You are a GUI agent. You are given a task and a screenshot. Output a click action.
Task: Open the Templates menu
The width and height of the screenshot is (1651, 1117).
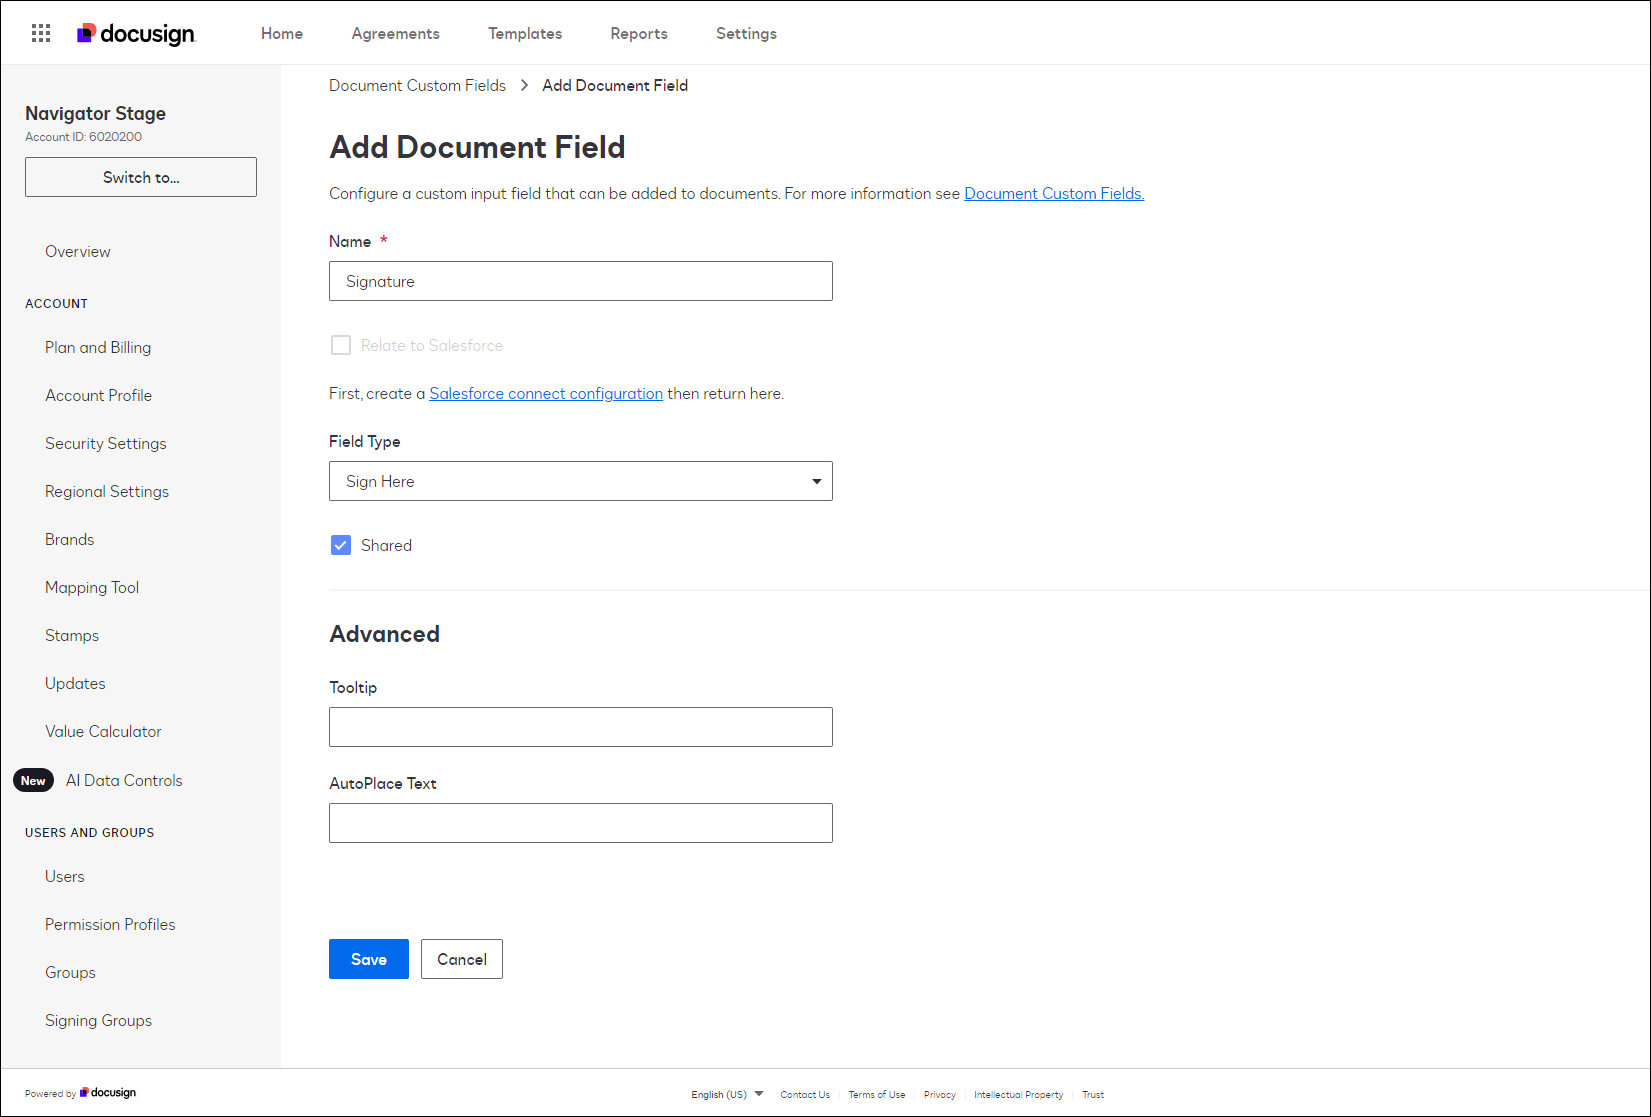[525, 34]
